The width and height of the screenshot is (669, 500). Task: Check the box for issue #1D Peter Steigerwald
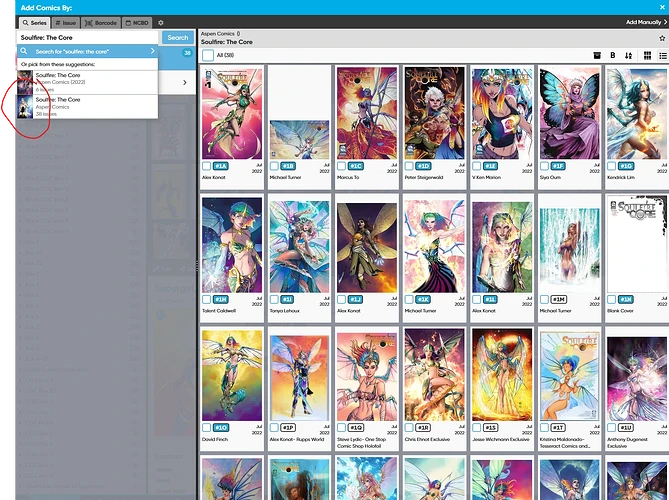tap(409, 166)
